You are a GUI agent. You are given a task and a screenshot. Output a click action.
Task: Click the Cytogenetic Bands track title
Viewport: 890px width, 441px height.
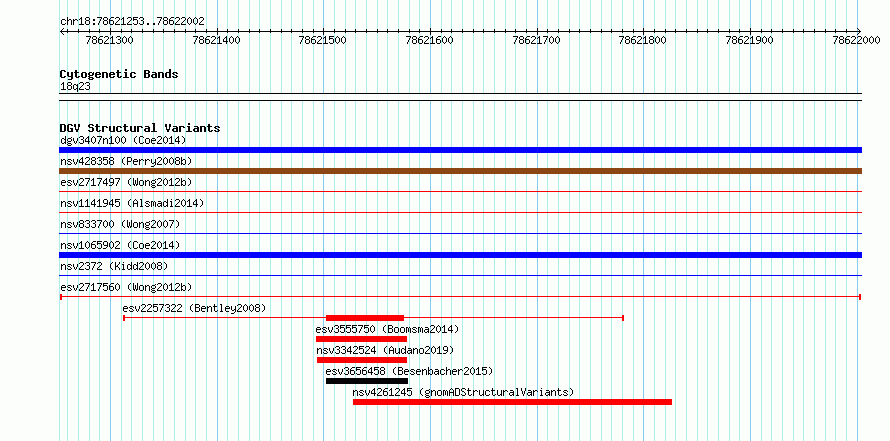(119, 74)
